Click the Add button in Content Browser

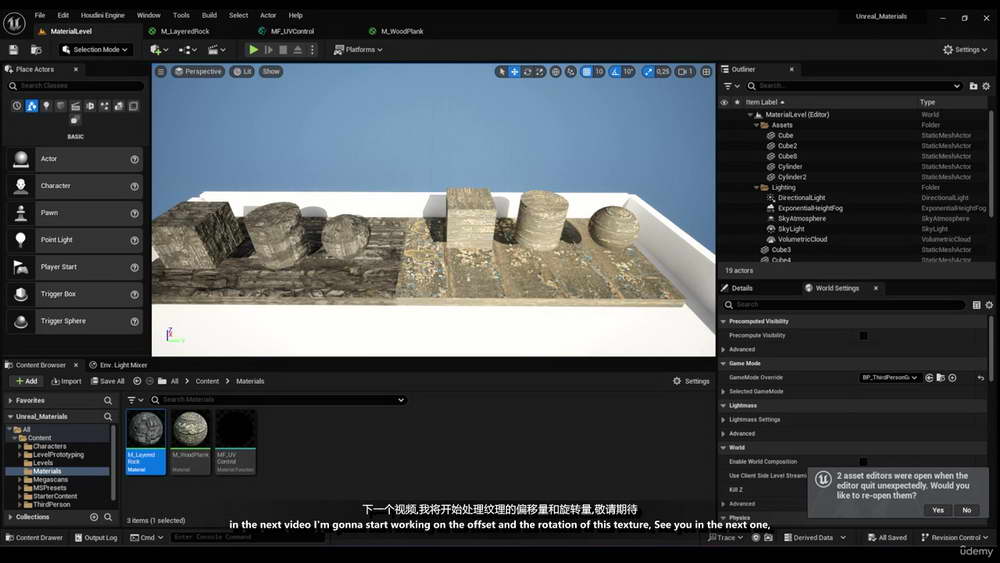pyautogui.click(x=27, y=381)
